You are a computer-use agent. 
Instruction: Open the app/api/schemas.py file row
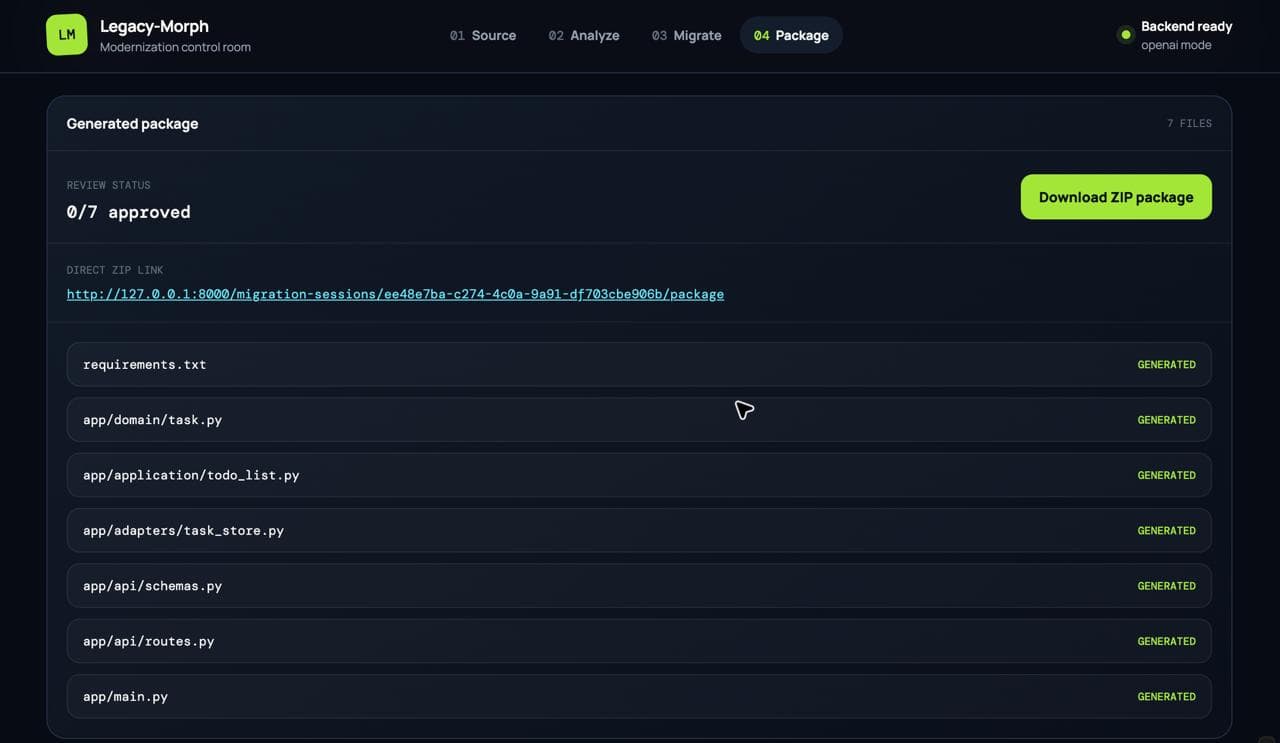pos(639,586)
